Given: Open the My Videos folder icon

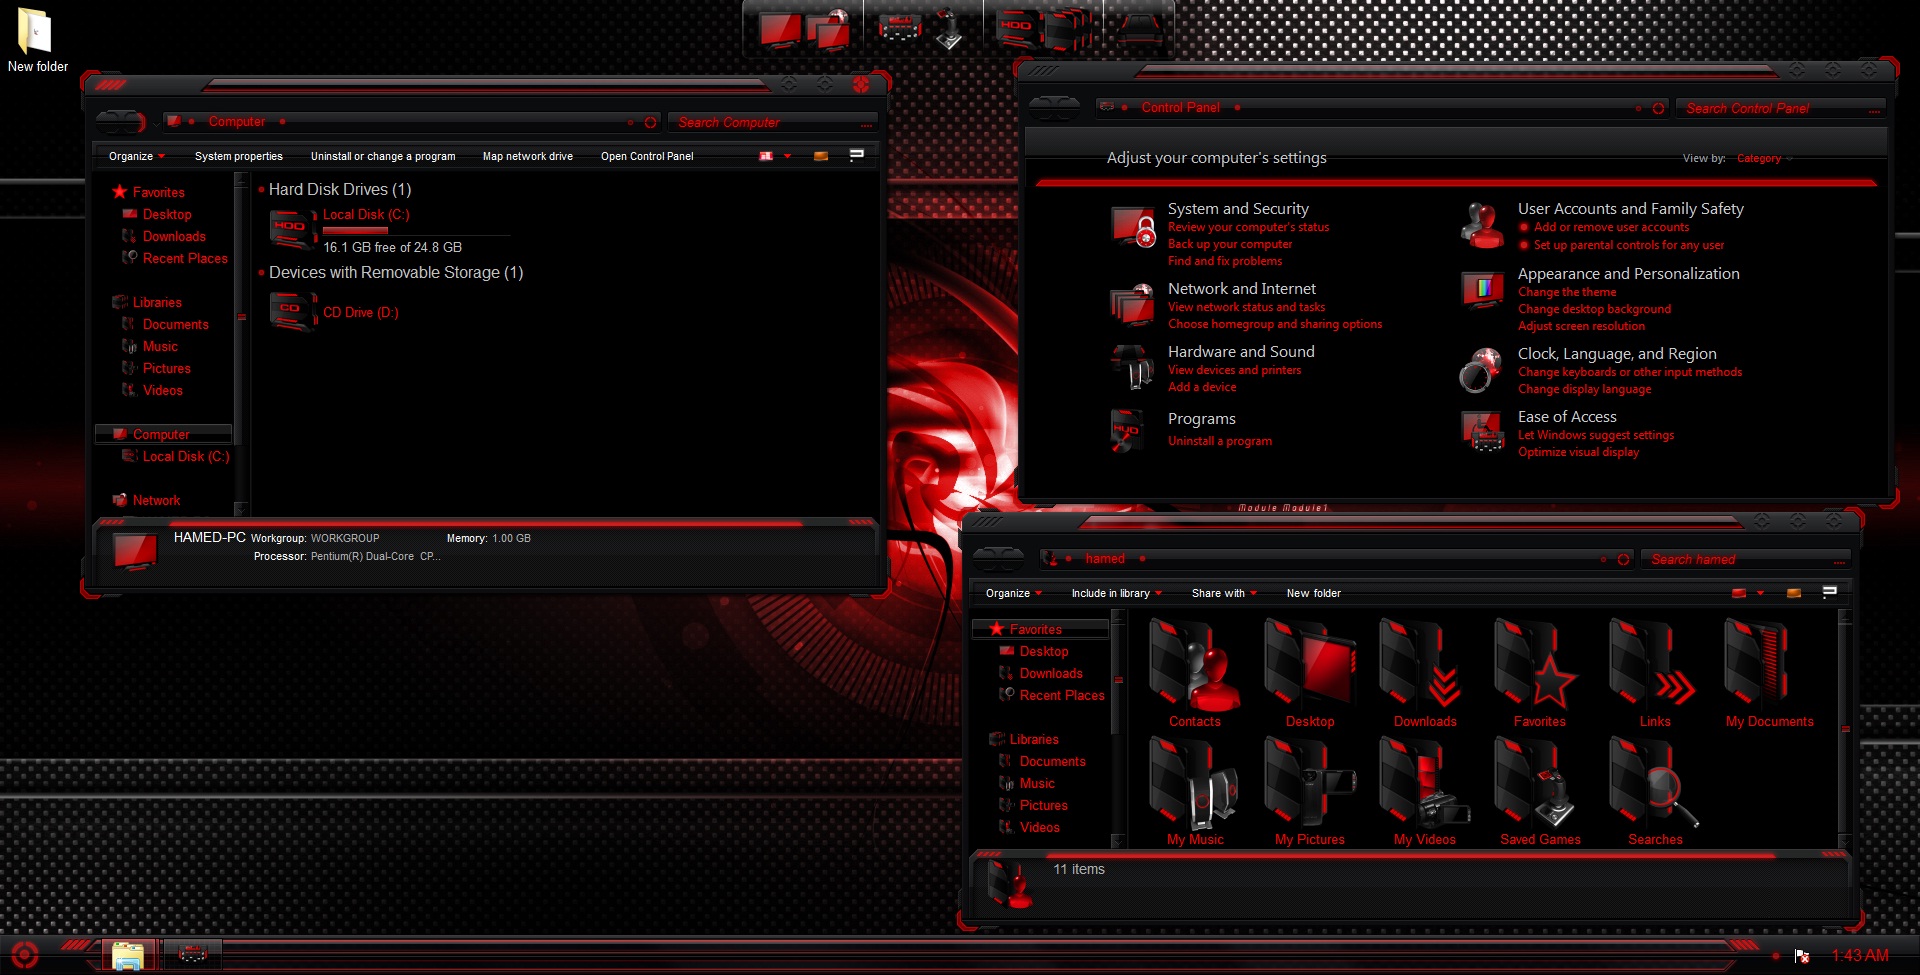Looking at the screenshot, I should pyautogui.click(x=1425, y=785).
